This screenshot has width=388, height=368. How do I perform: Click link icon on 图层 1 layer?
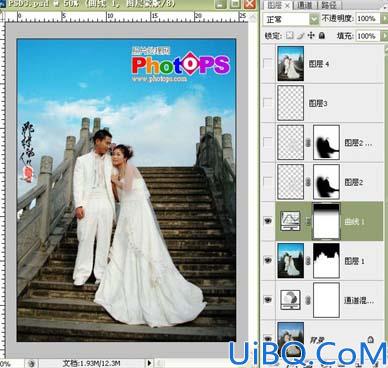tap(308, 261)
